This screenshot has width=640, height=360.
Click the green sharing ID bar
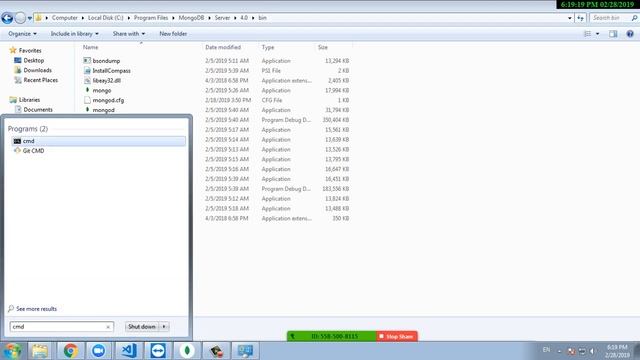332,336
